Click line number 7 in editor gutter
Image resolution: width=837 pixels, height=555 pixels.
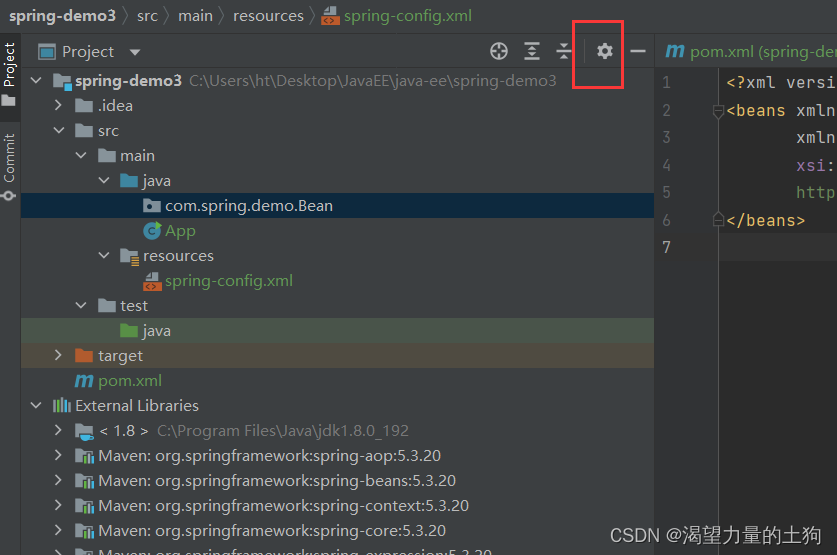point(666,247)
